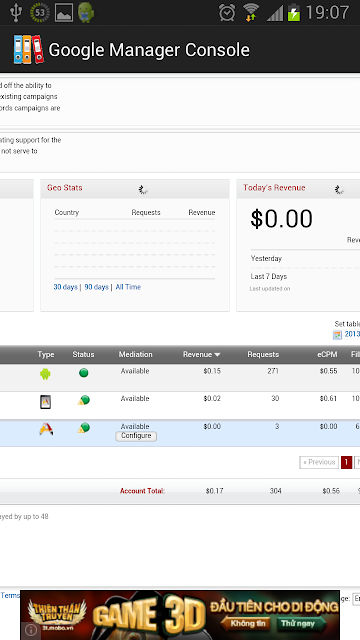Show Geo Stats for All Time
360x640 pixels.
click(128, 287)
